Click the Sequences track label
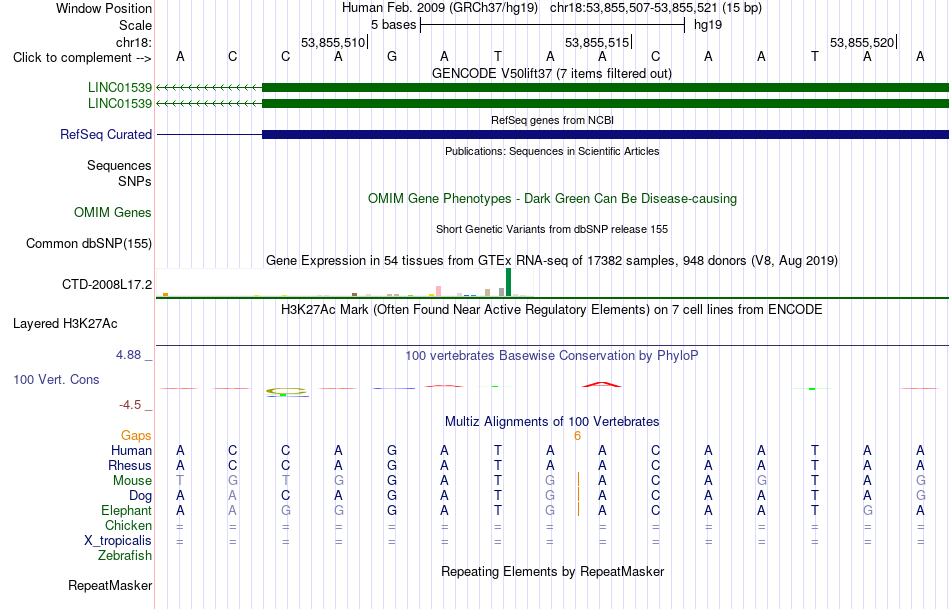Image resolution: width=950 pixels, height=609 pixels. click(x=119, y=165)
